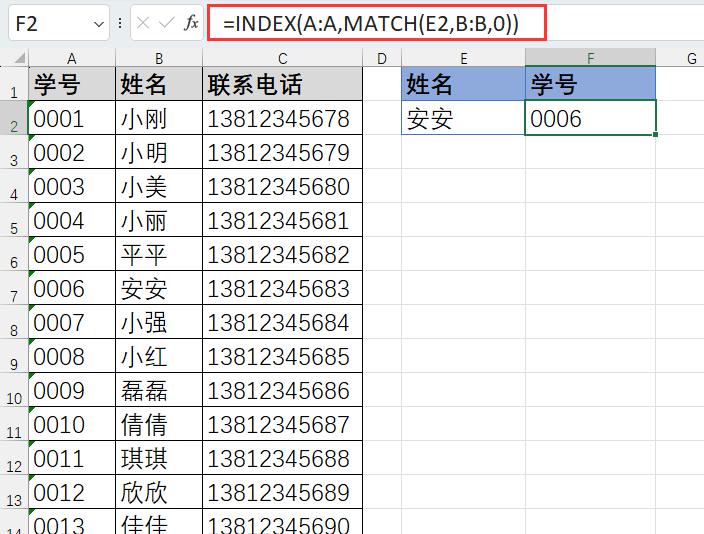
Task: Select blue header cell 姓名 in column E
Action: [x=463, y=84]
